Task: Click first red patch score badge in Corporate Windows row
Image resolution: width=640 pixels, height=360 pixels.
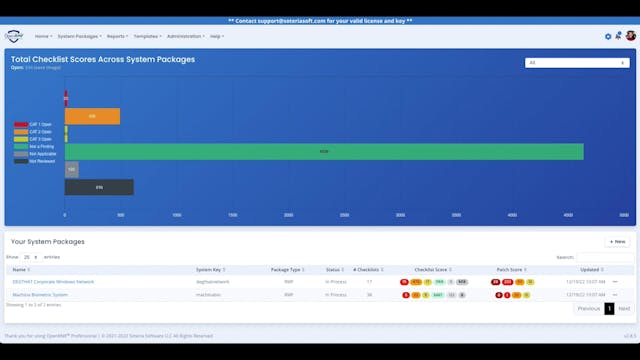Action: pos(496,282)
